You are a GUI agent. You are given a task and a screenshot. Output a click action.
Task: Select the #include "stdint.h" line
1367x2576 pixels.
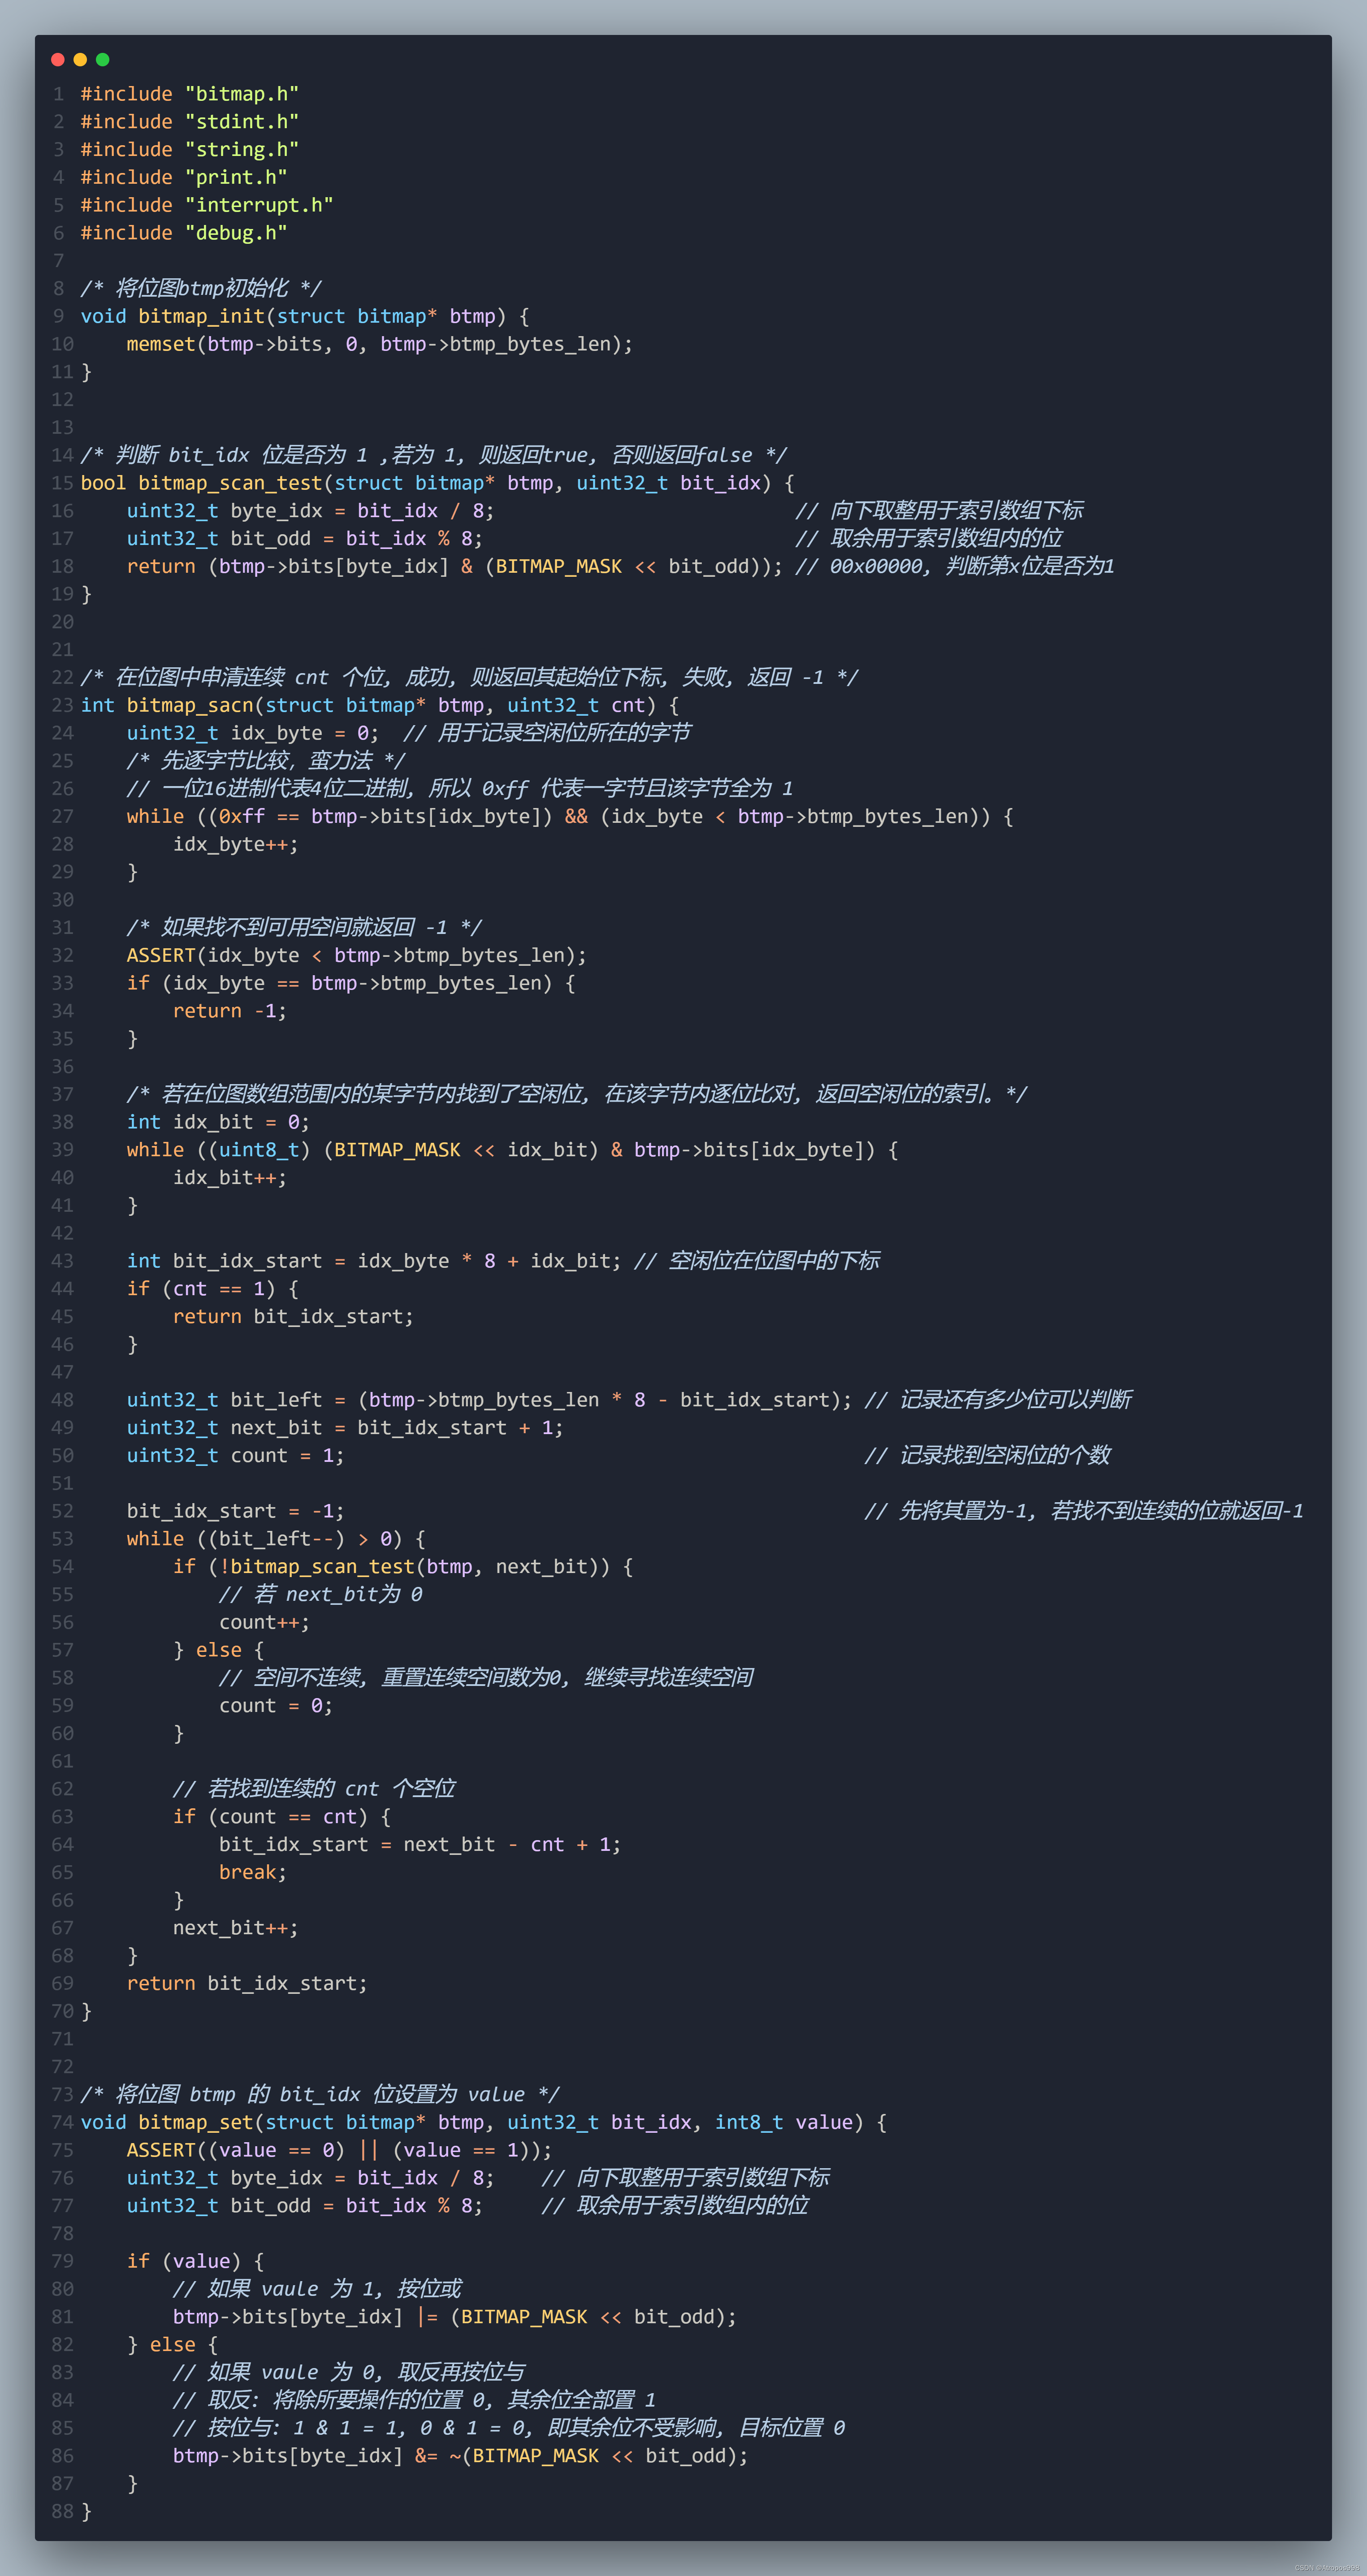pyautogui.click(x=189, y=122)
